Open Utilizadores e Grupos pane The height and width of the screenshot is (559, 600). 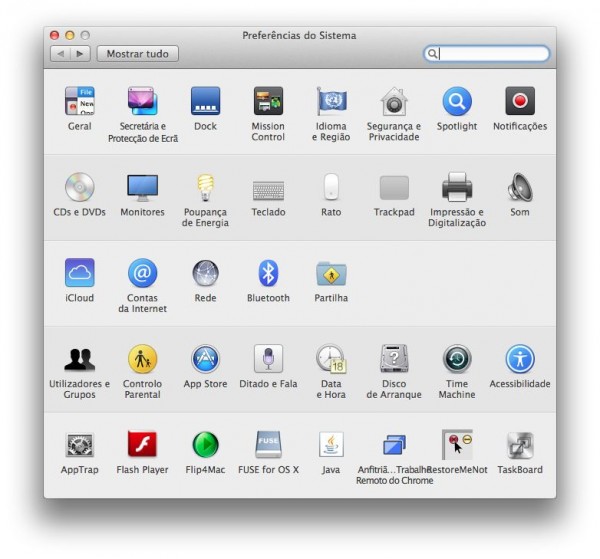pyautogui.click(x=80, y=359)
